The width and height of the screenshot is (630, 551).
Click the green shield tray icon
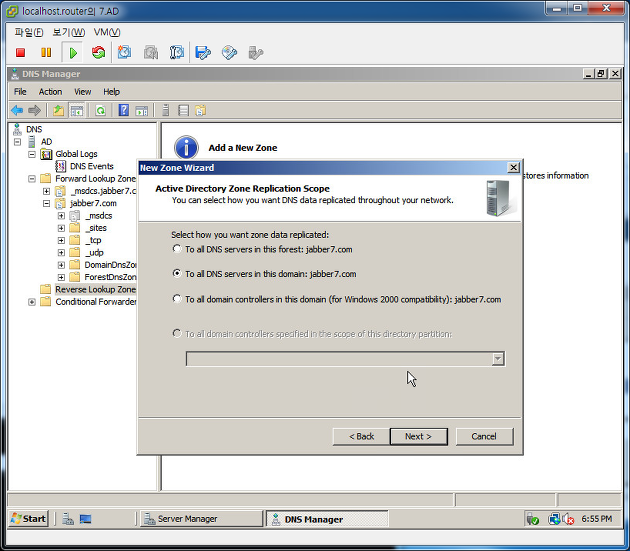[533, 519]
